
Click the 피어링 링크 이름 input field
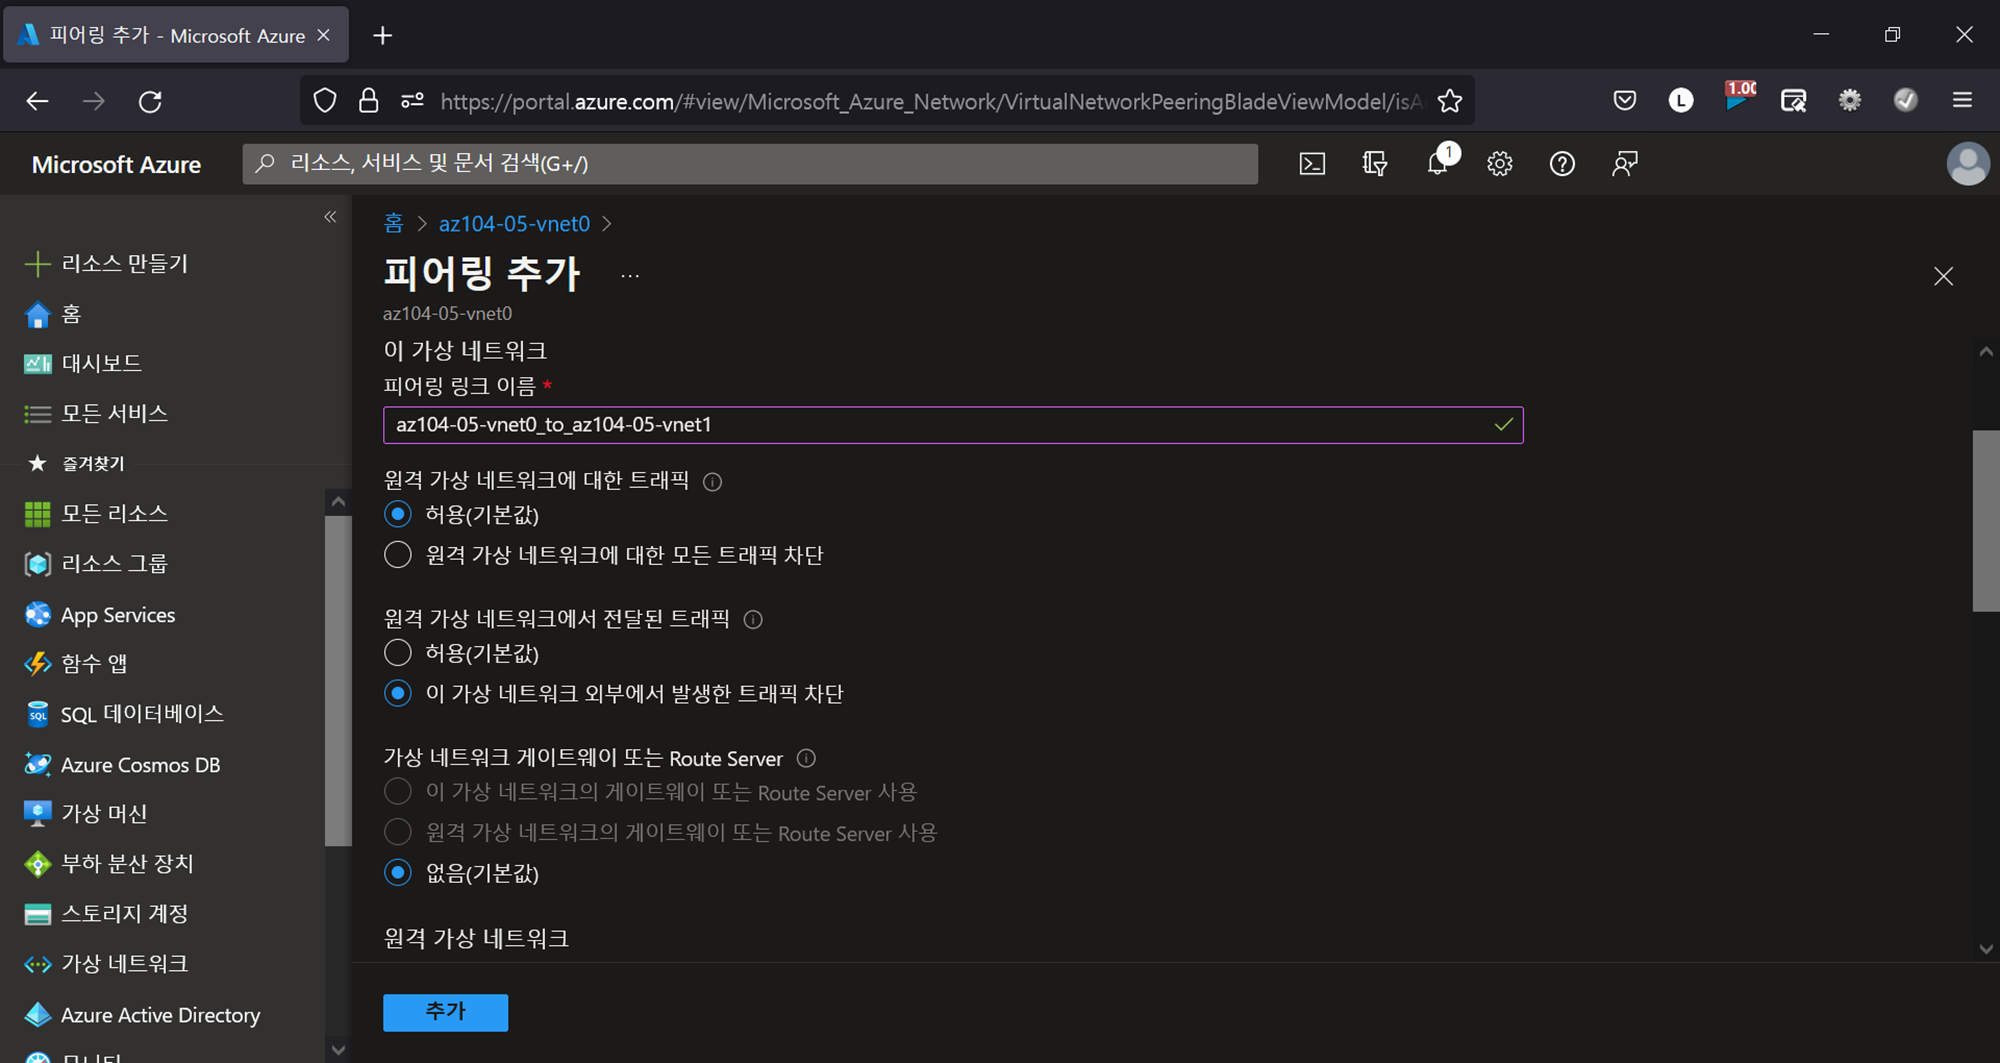click(952, 425)
